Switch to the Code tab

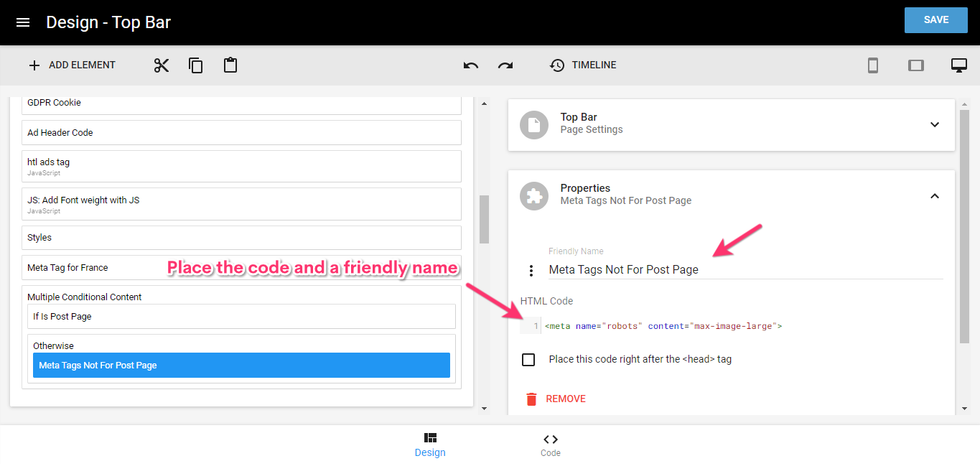pos(550,444)
